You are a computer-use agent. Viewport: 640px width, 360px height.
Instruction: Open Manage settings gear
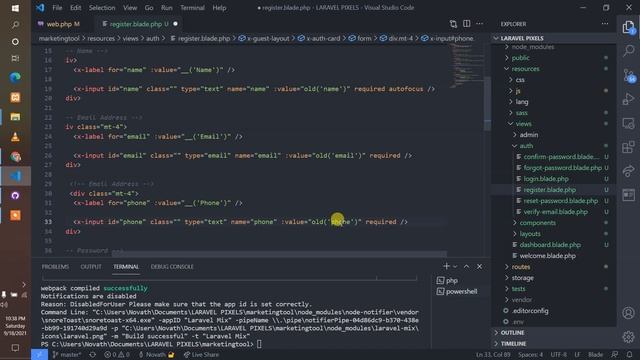pyautogui.click(x=629, y=337)
